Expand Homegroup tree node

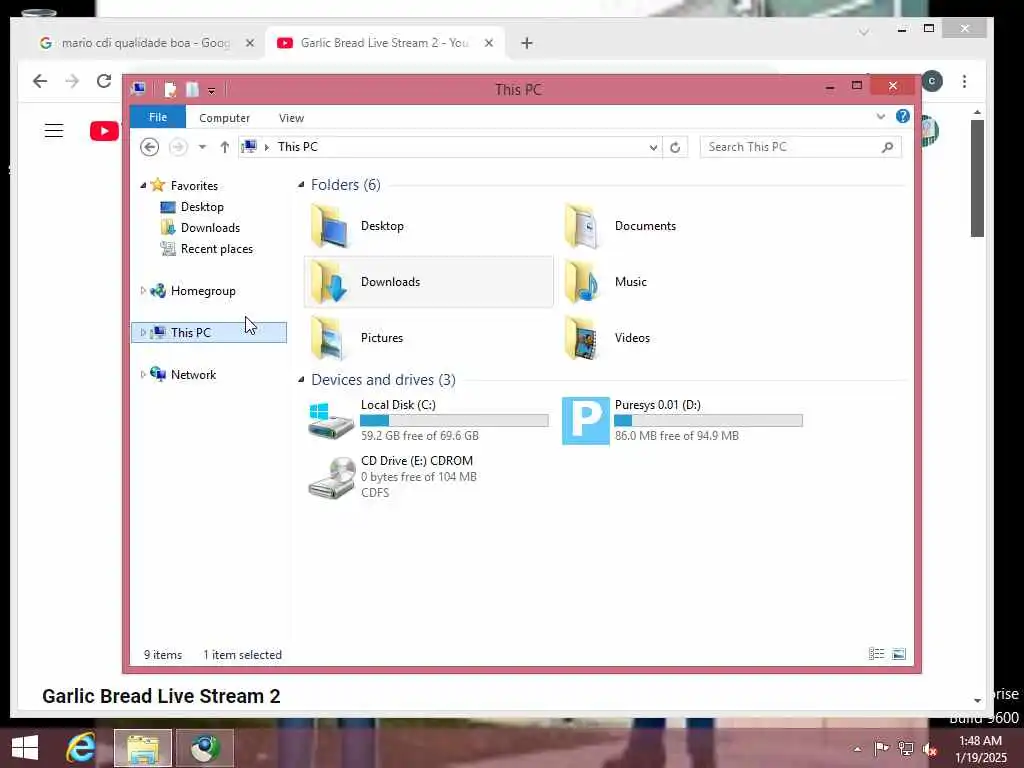[x=143, y=291]
